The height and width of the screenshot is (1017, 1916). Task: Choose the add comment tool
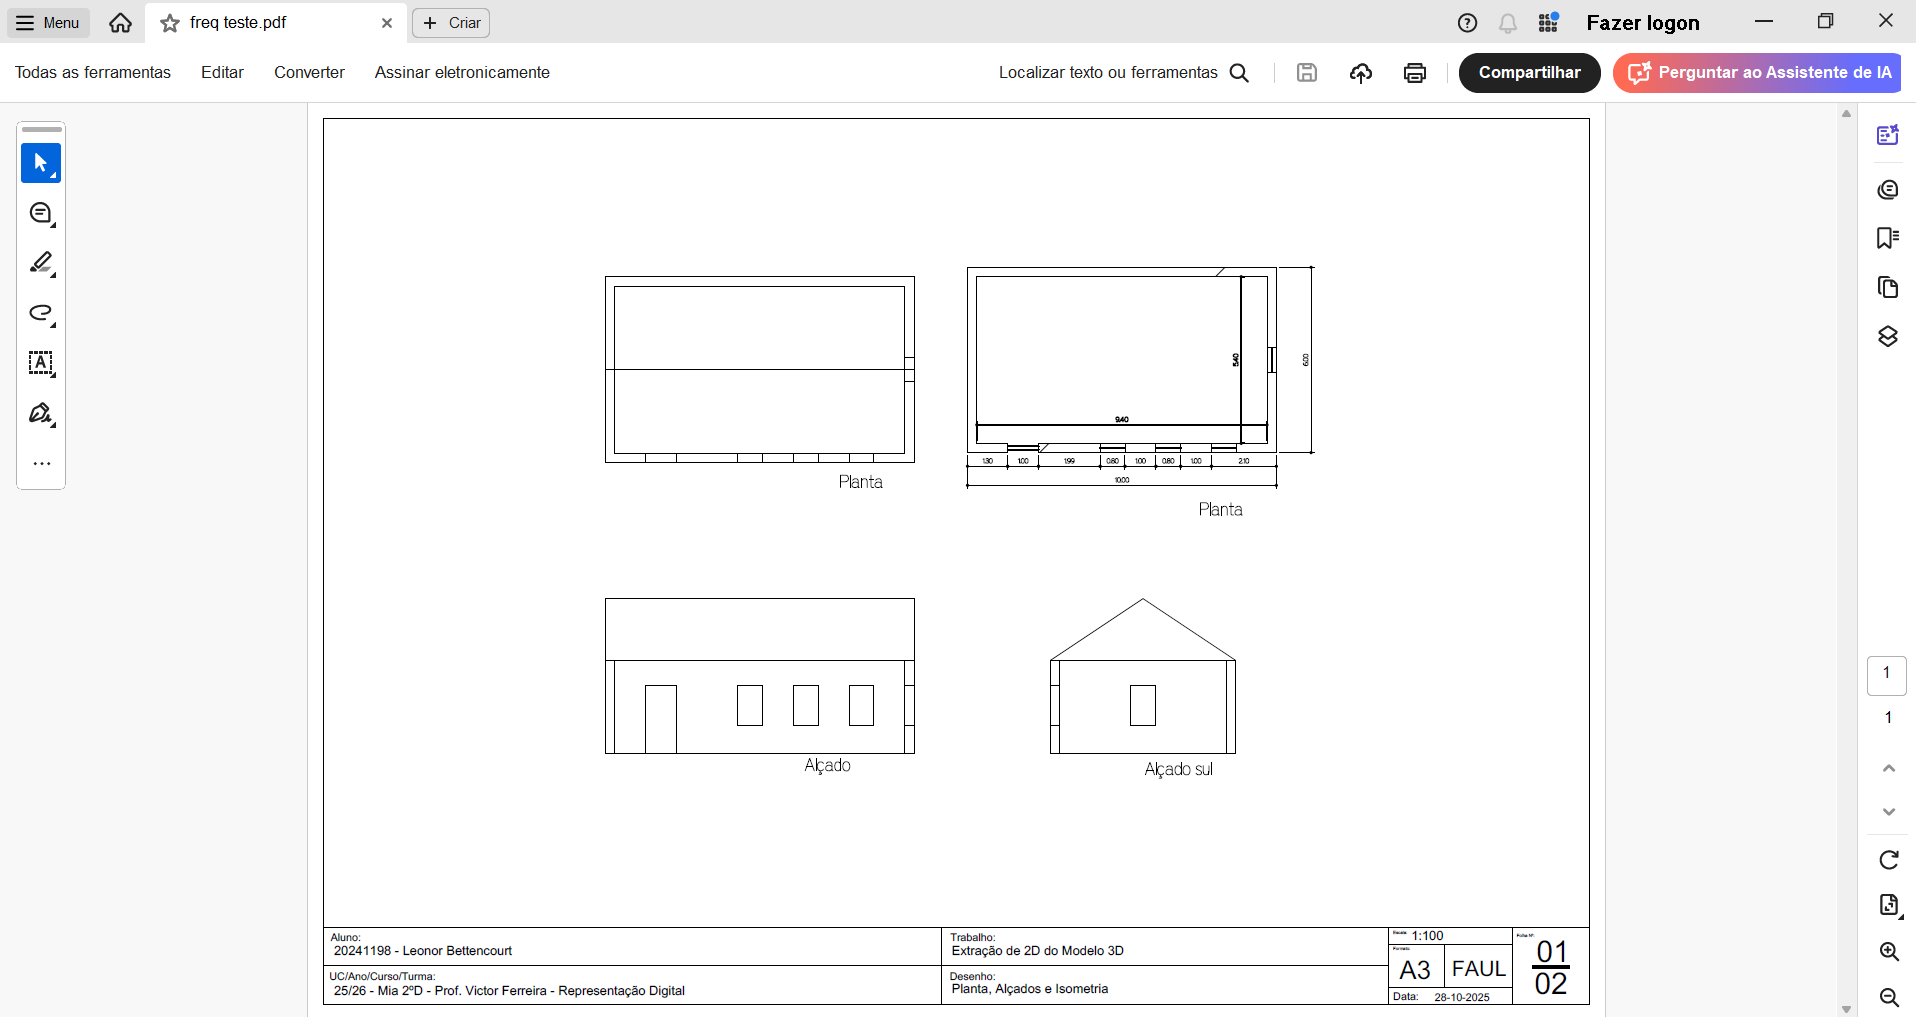[x=40, y=213]
